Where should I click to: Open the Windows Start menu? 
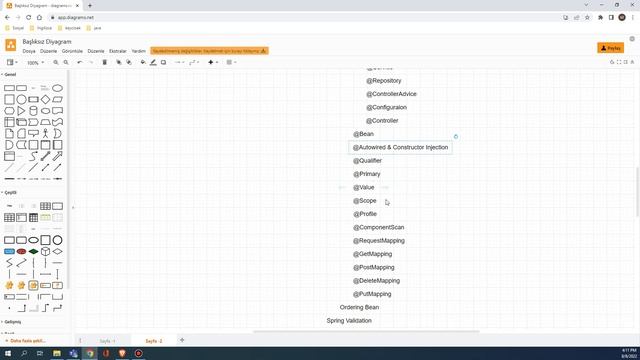click(x=8, y=353)
